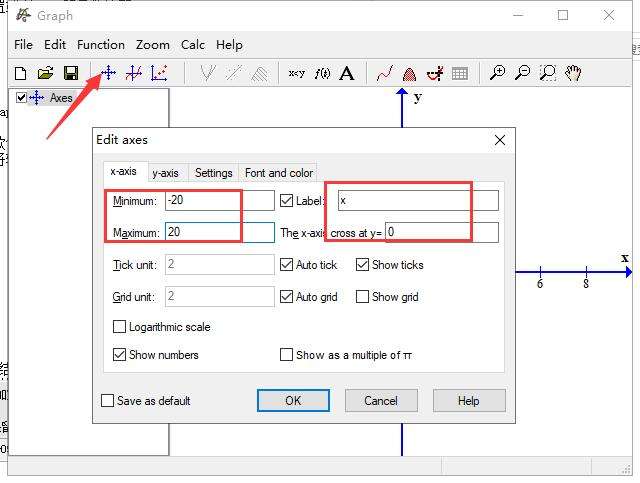Insert a text label with the A icon
This screenshot has width=640, height=483.
click(x=347, y=73)
